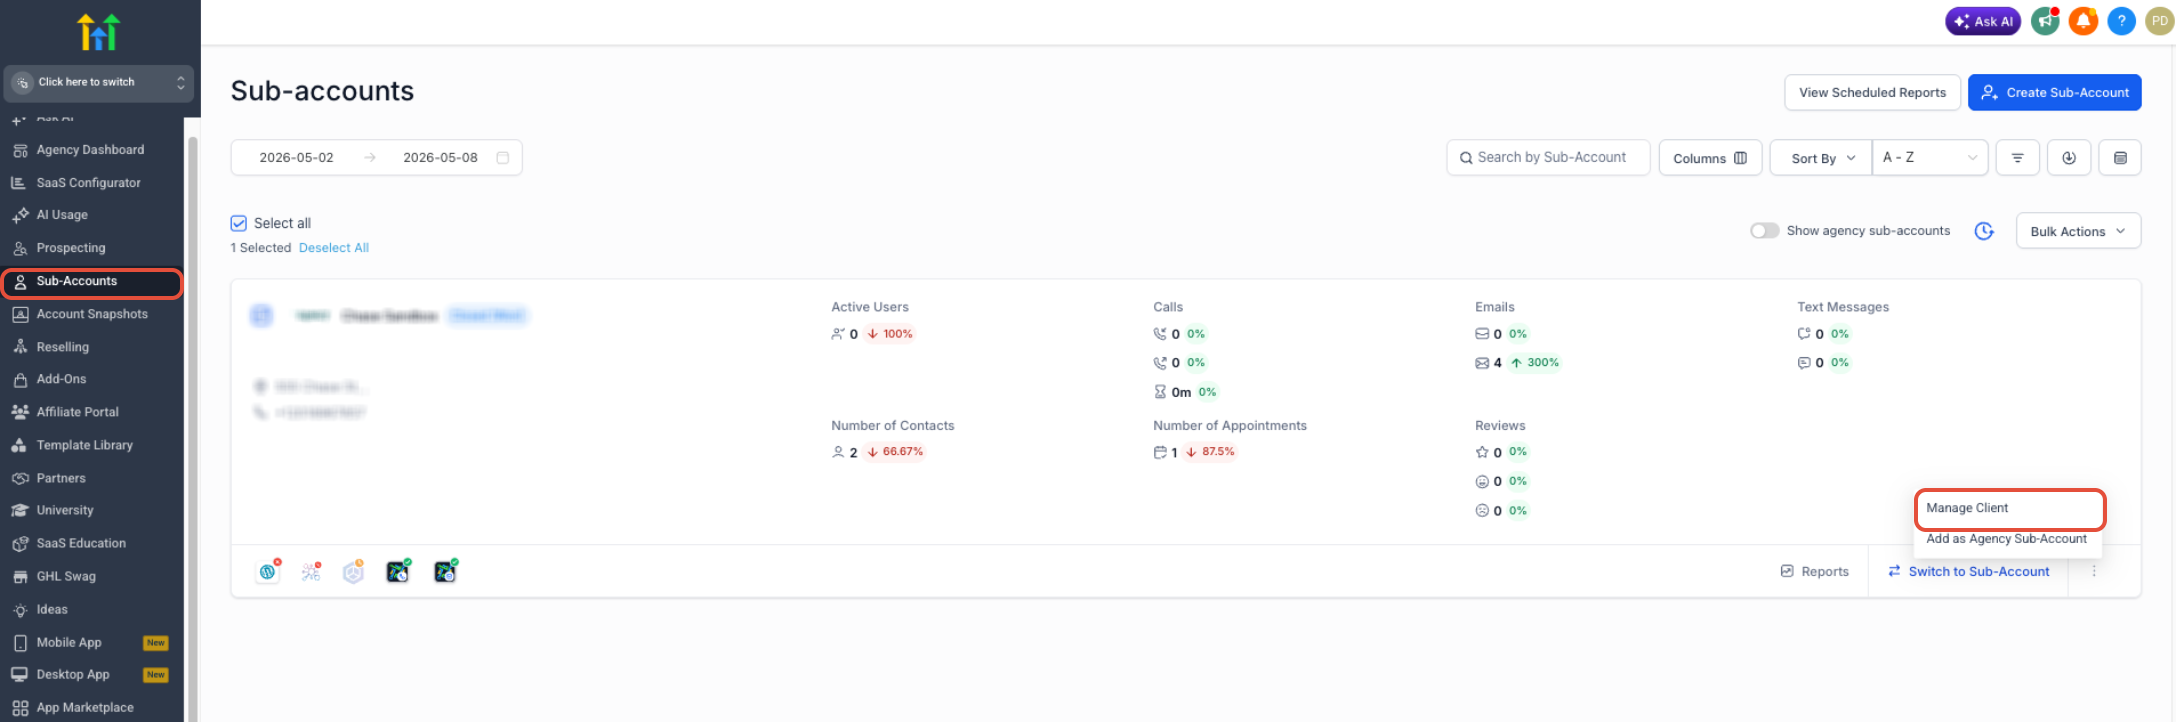
Task: Click the Create Sub-Account button
Action: point(2054,93)
